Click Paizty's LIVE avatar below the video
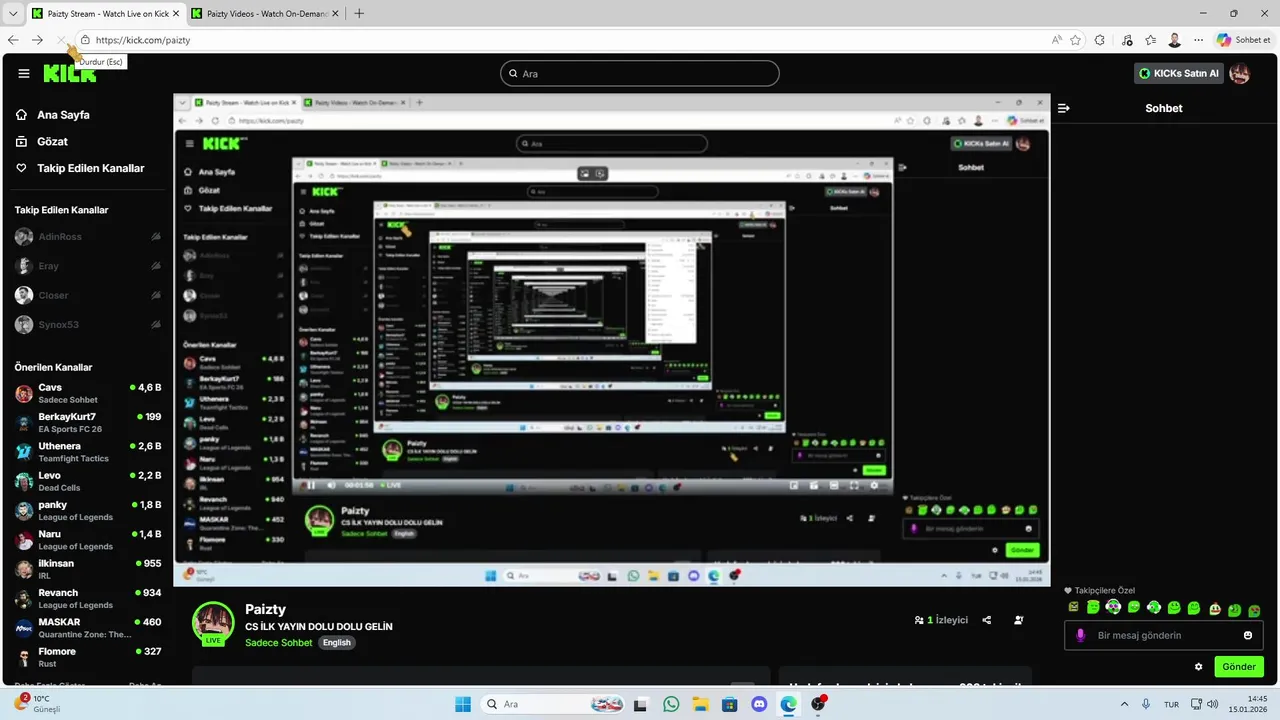Image resolution: width=1280 pixels, height=720 pixels. 213,623
